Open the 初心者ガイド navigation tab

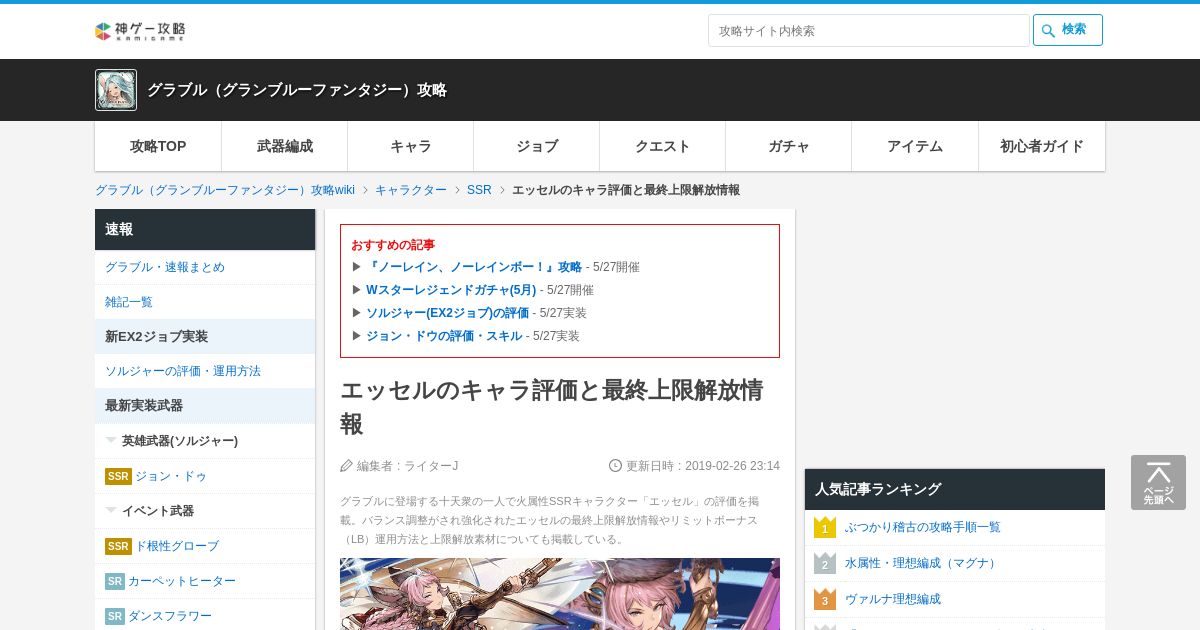coord(1042,146)
